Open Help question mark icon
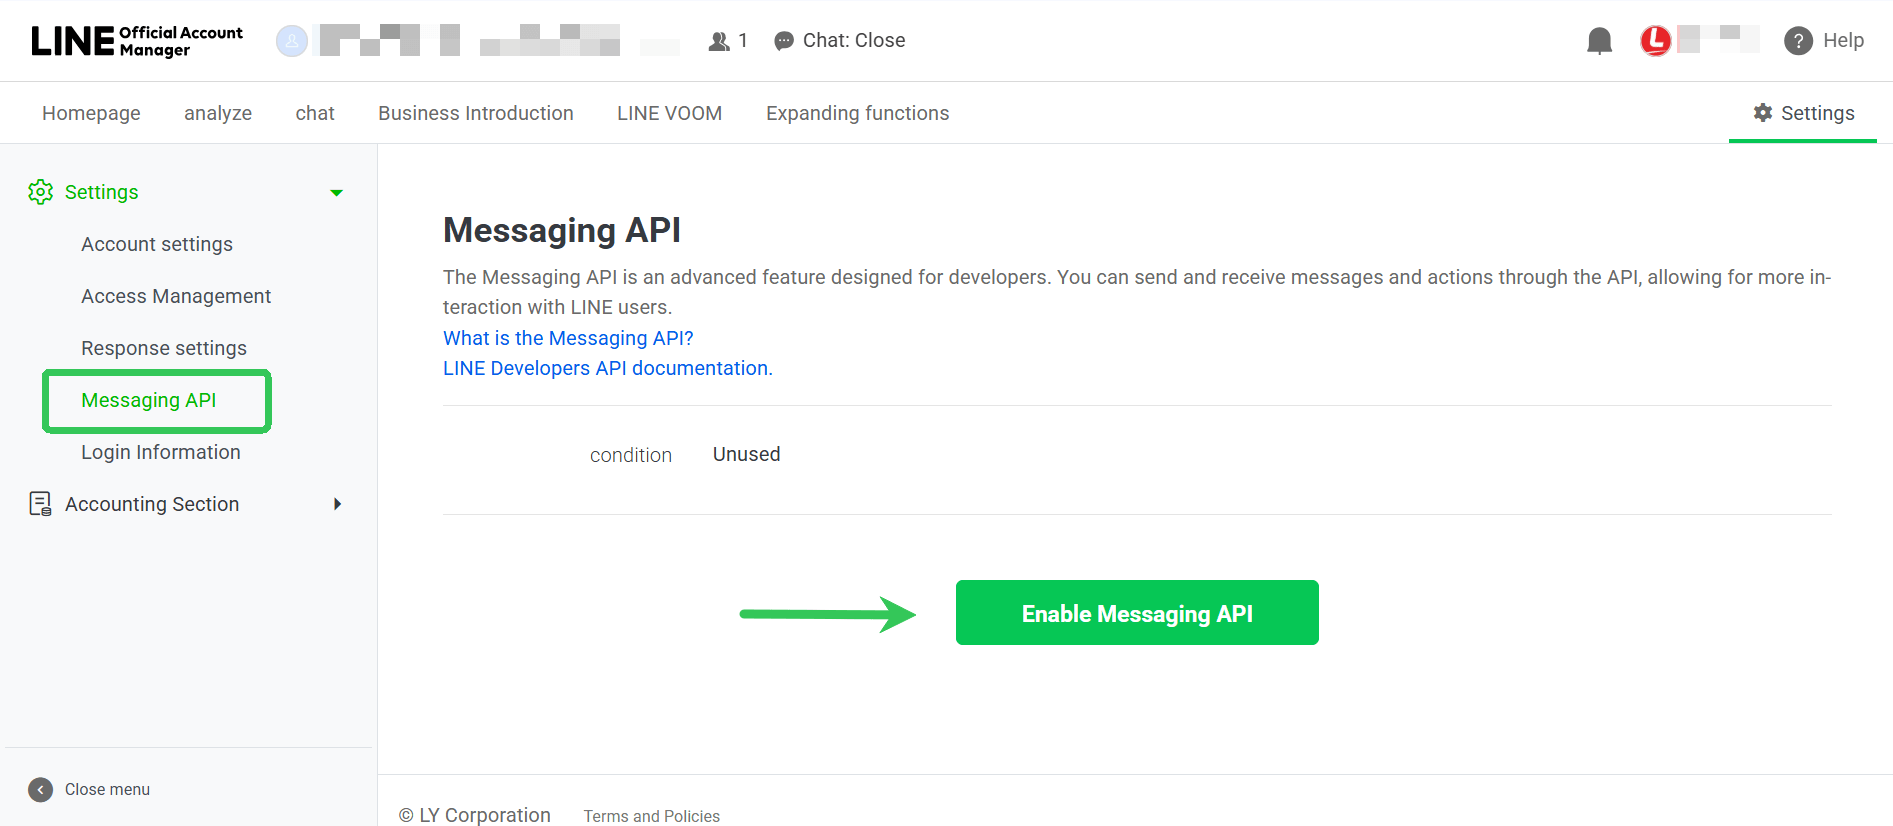Screen dimensions: 1893x826 coord(1798,41)
